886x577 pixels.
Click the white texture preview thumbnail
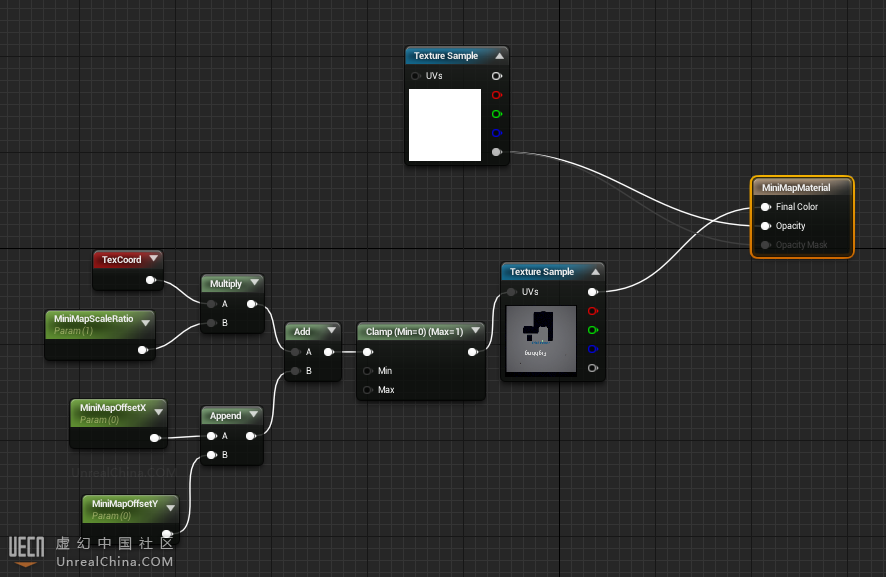(445, 125)
